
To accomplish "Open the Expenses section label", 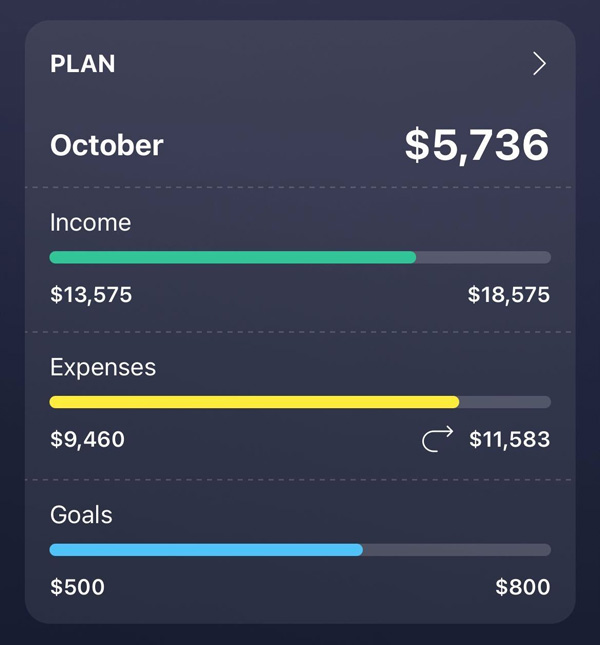I will [103, 367].
